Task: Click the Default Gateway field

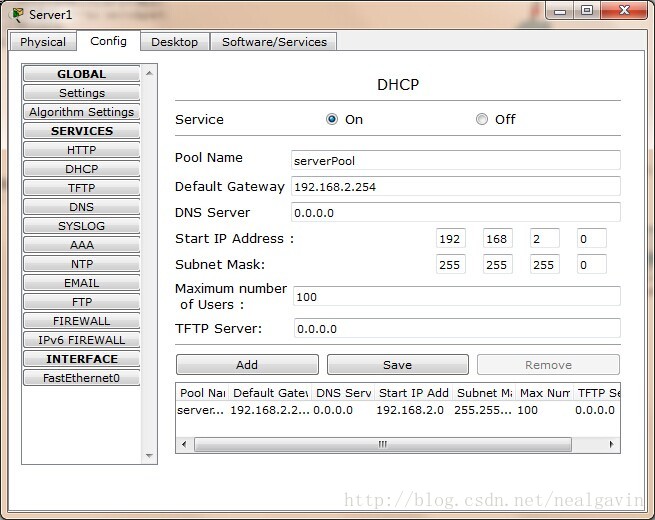Action: pyautogui.click(x=455, y=186)
